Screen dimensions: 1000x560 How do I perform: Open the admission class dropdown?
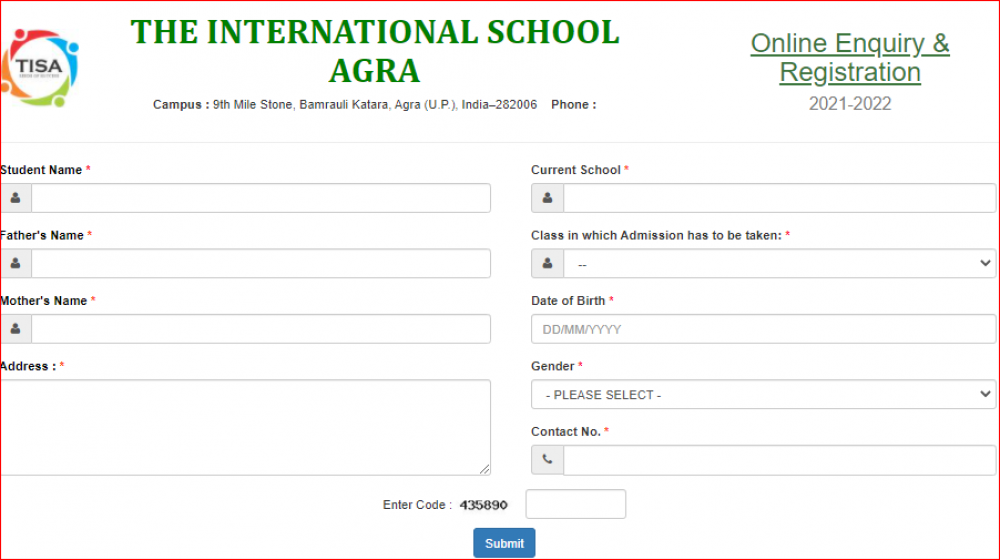point(779,264)
